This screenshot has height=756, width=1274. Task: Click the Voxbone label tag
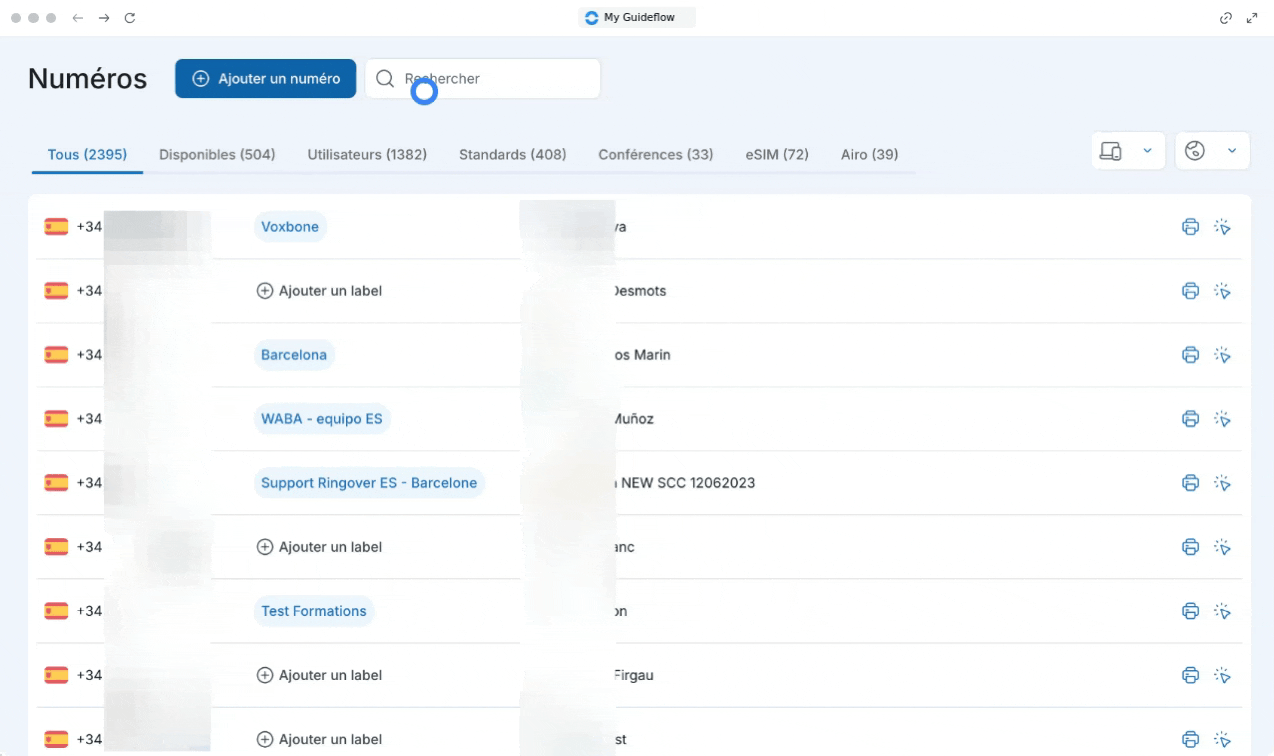click(x=290, y=227)
